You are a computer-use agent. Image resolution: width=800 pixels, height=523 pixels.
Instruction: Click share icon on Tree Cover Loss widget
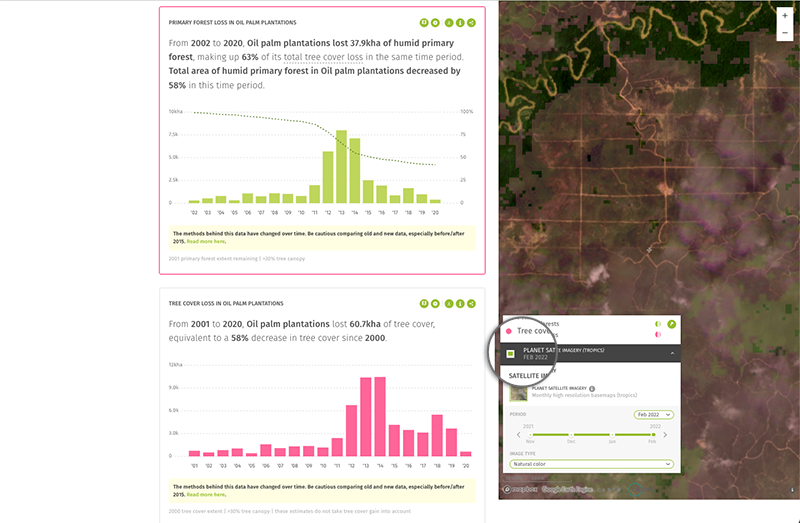[472, 302]
